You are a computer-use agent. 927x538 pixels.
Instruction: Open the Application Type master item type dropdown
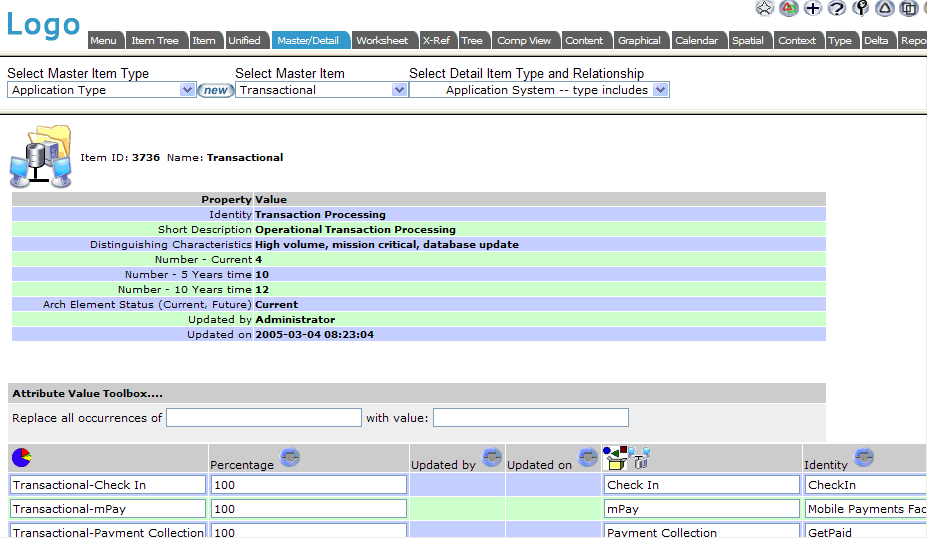tap(187, 90)
